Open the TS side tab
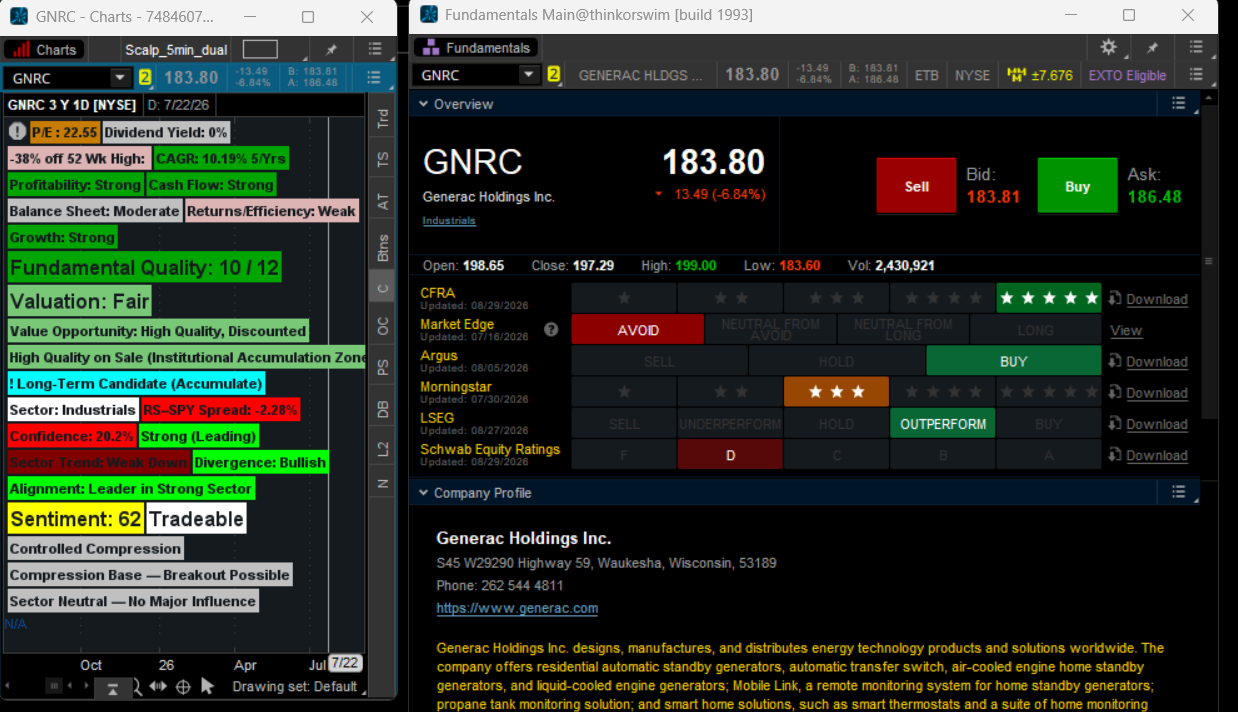Viewport: 1238px width, 712px height. tap(382, 160)
